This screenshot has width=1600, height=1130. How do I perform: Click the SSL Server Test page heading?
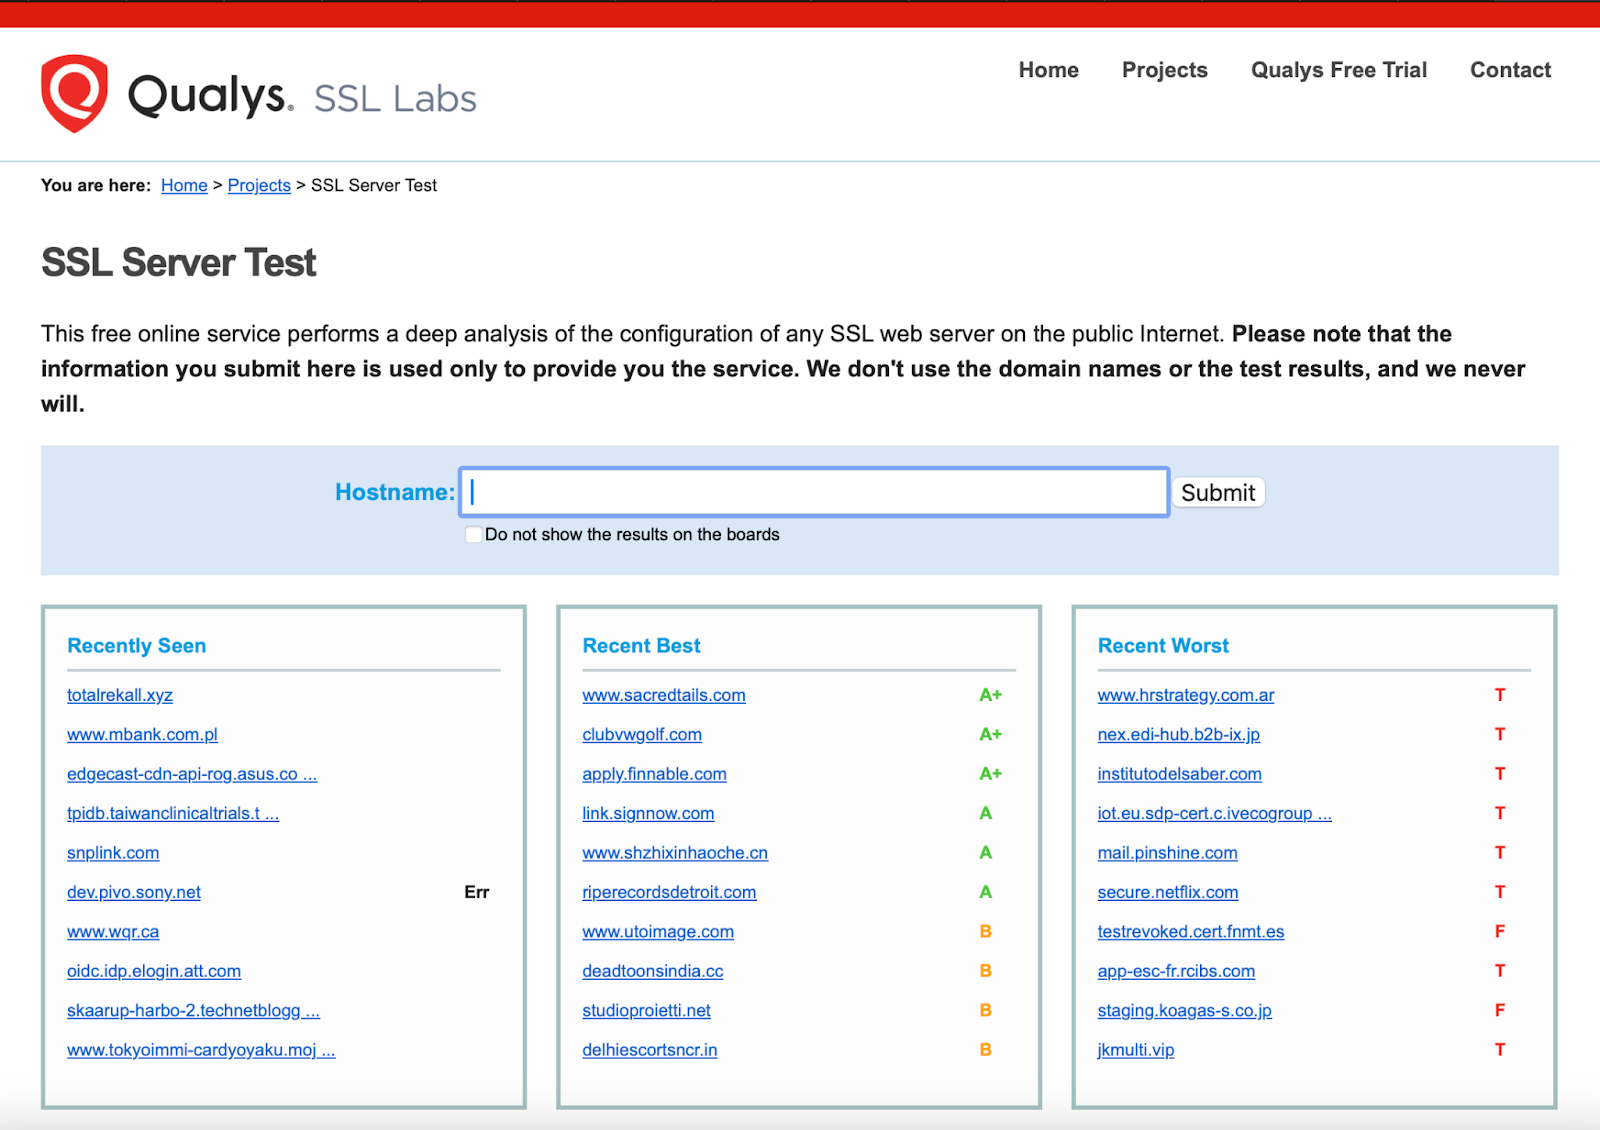[x=178, y=263]
